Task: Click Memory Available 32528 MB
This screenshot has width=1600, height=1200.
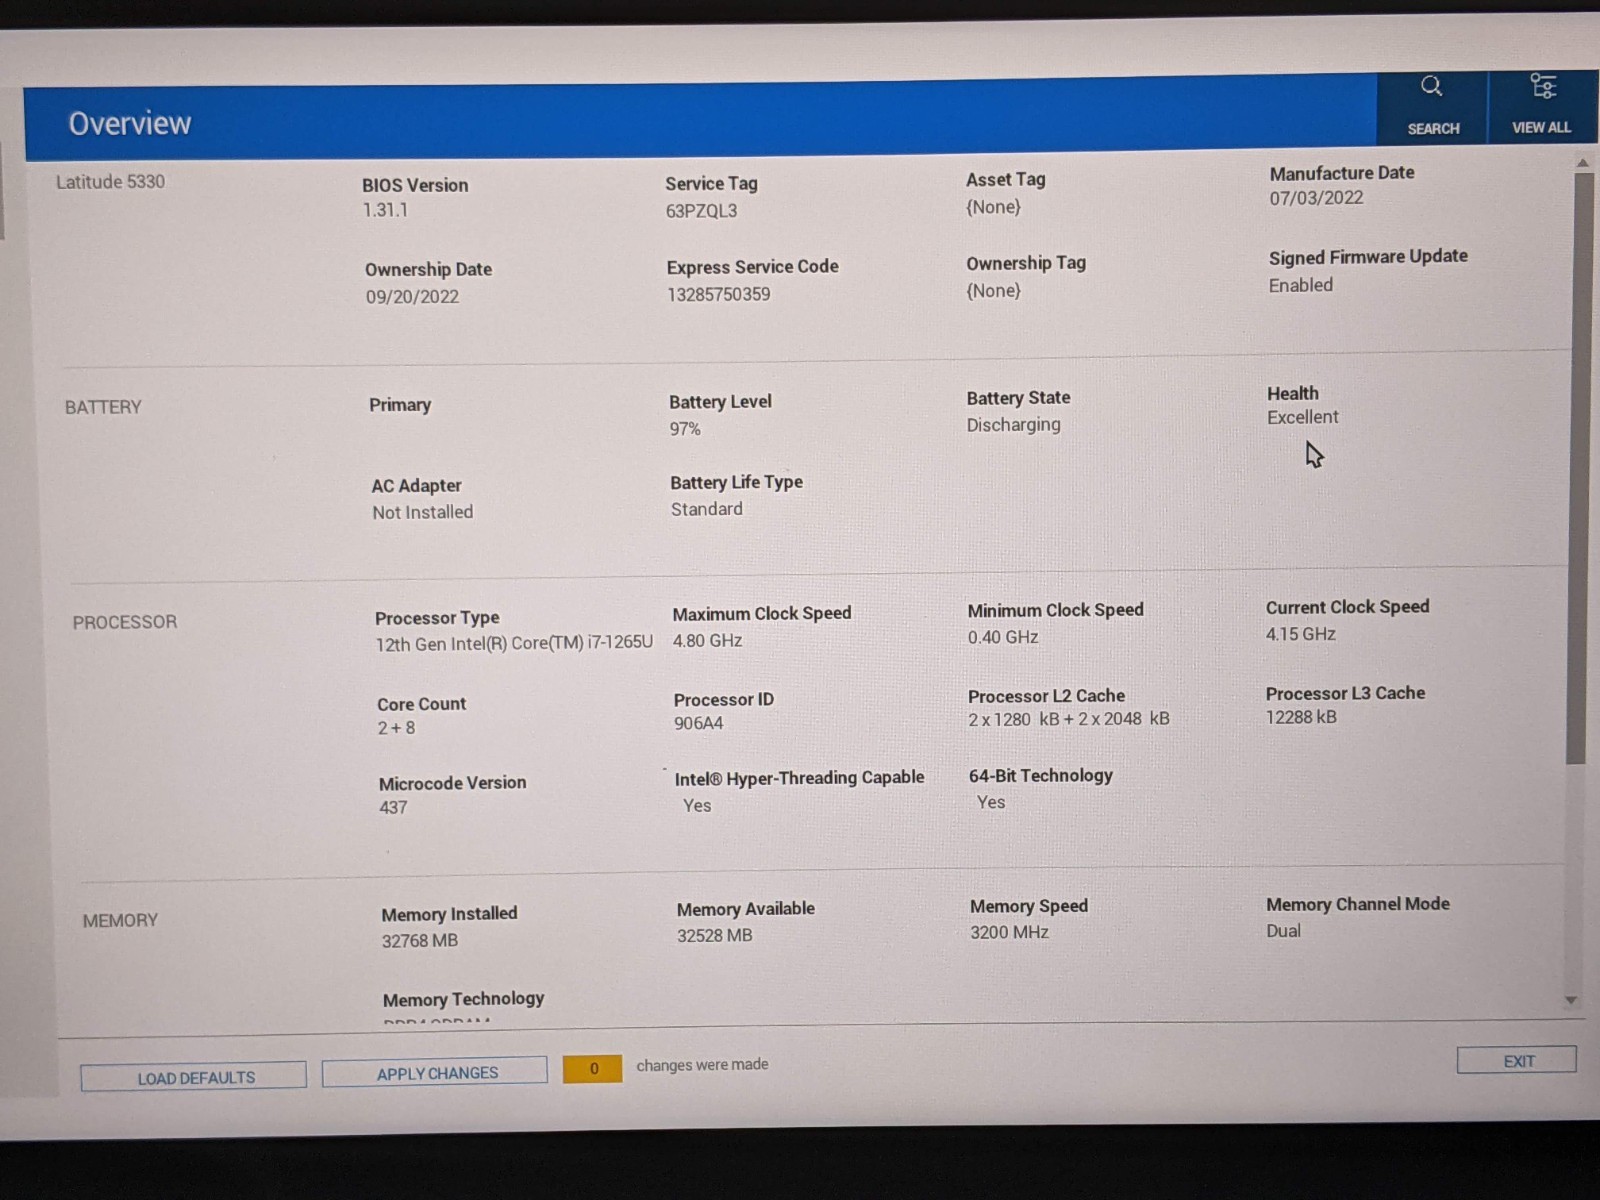Action: [x=714, y=936]
